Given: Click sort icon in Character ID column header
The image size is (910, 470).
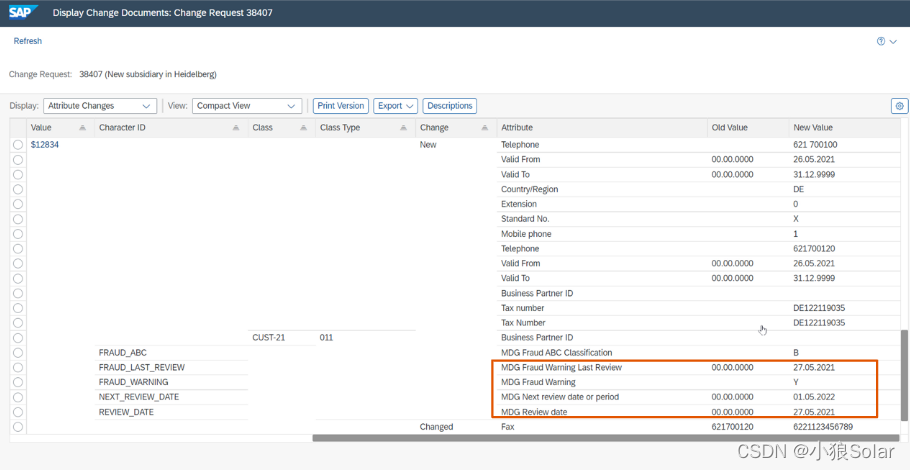Looking at the screenshot, I should pyautogui.click(x=236, y=128).
